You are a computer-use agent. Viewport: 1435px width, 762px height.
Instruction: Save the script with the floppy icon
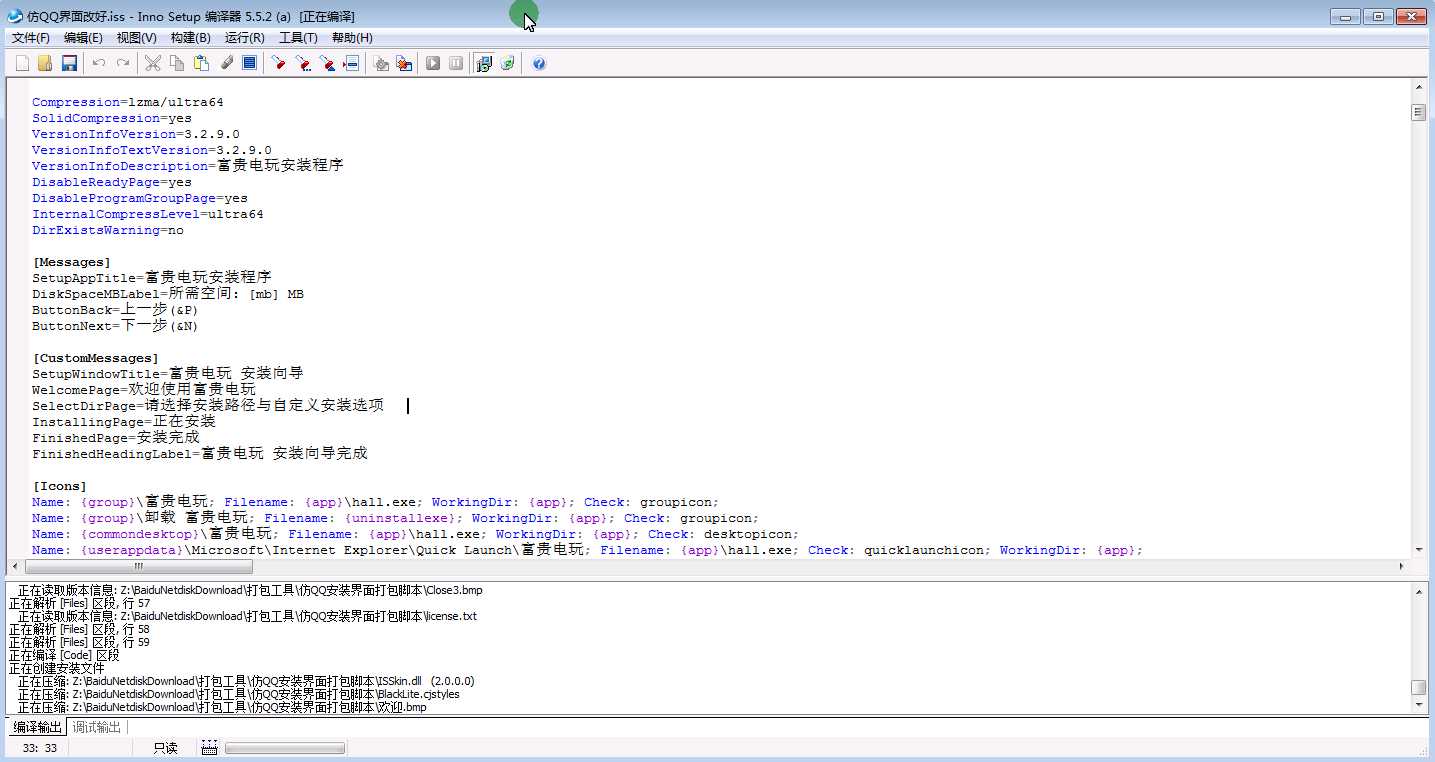[x=69, y=63]
